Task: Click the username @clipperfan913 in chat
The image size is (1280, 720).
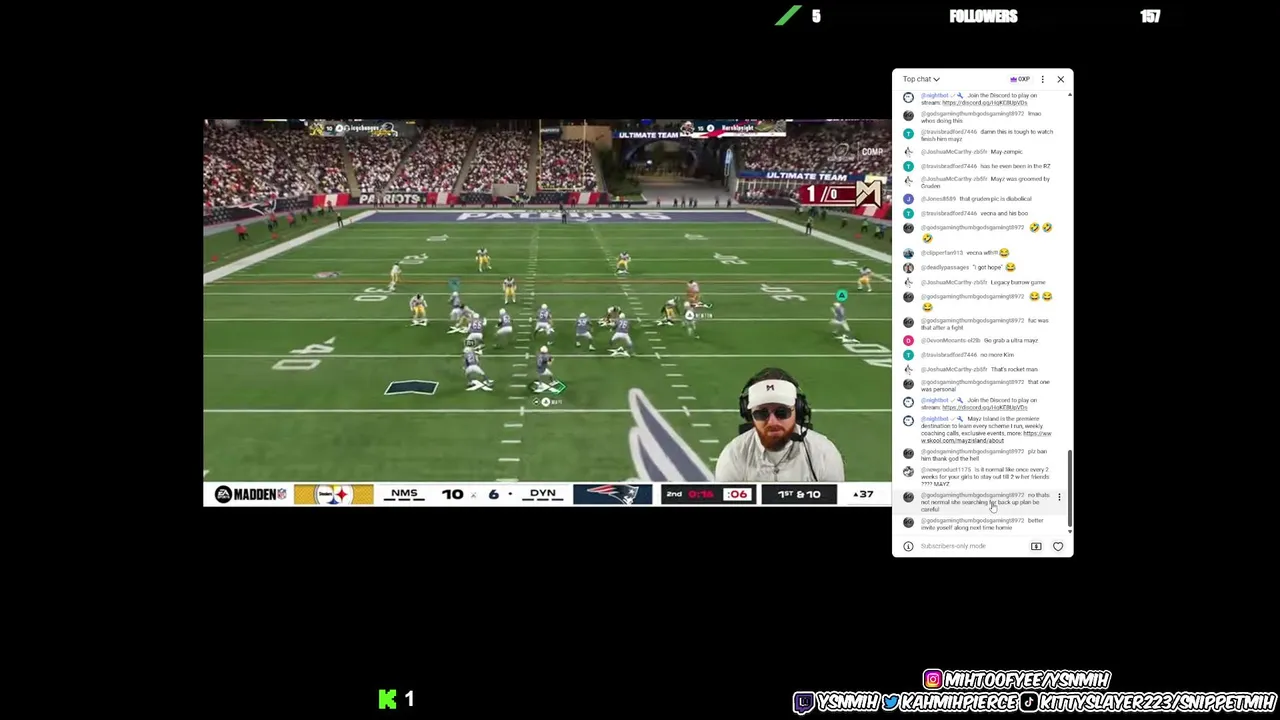Action: coord(942,253)
